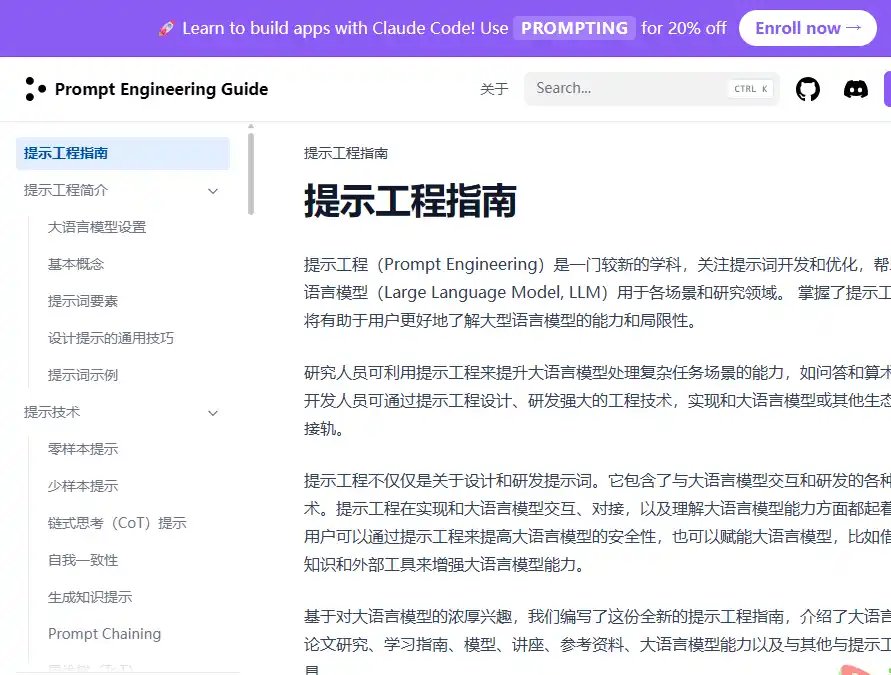Open the Discord server icon
891x675 pixels.
point(855,89)
